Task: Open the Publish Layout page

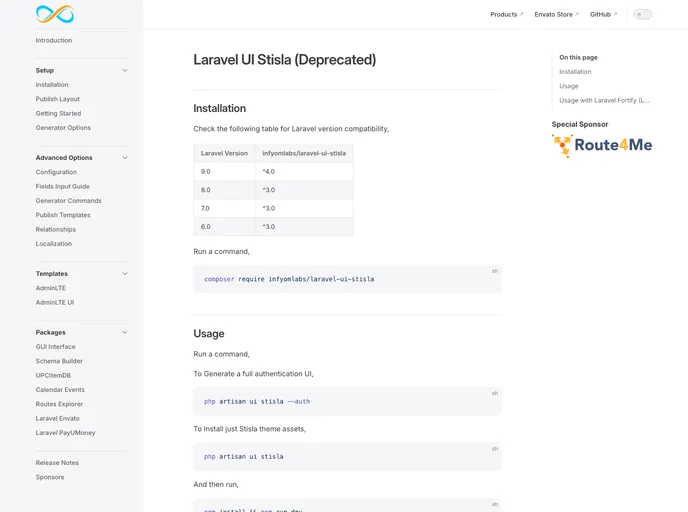Action: point(57,99)
